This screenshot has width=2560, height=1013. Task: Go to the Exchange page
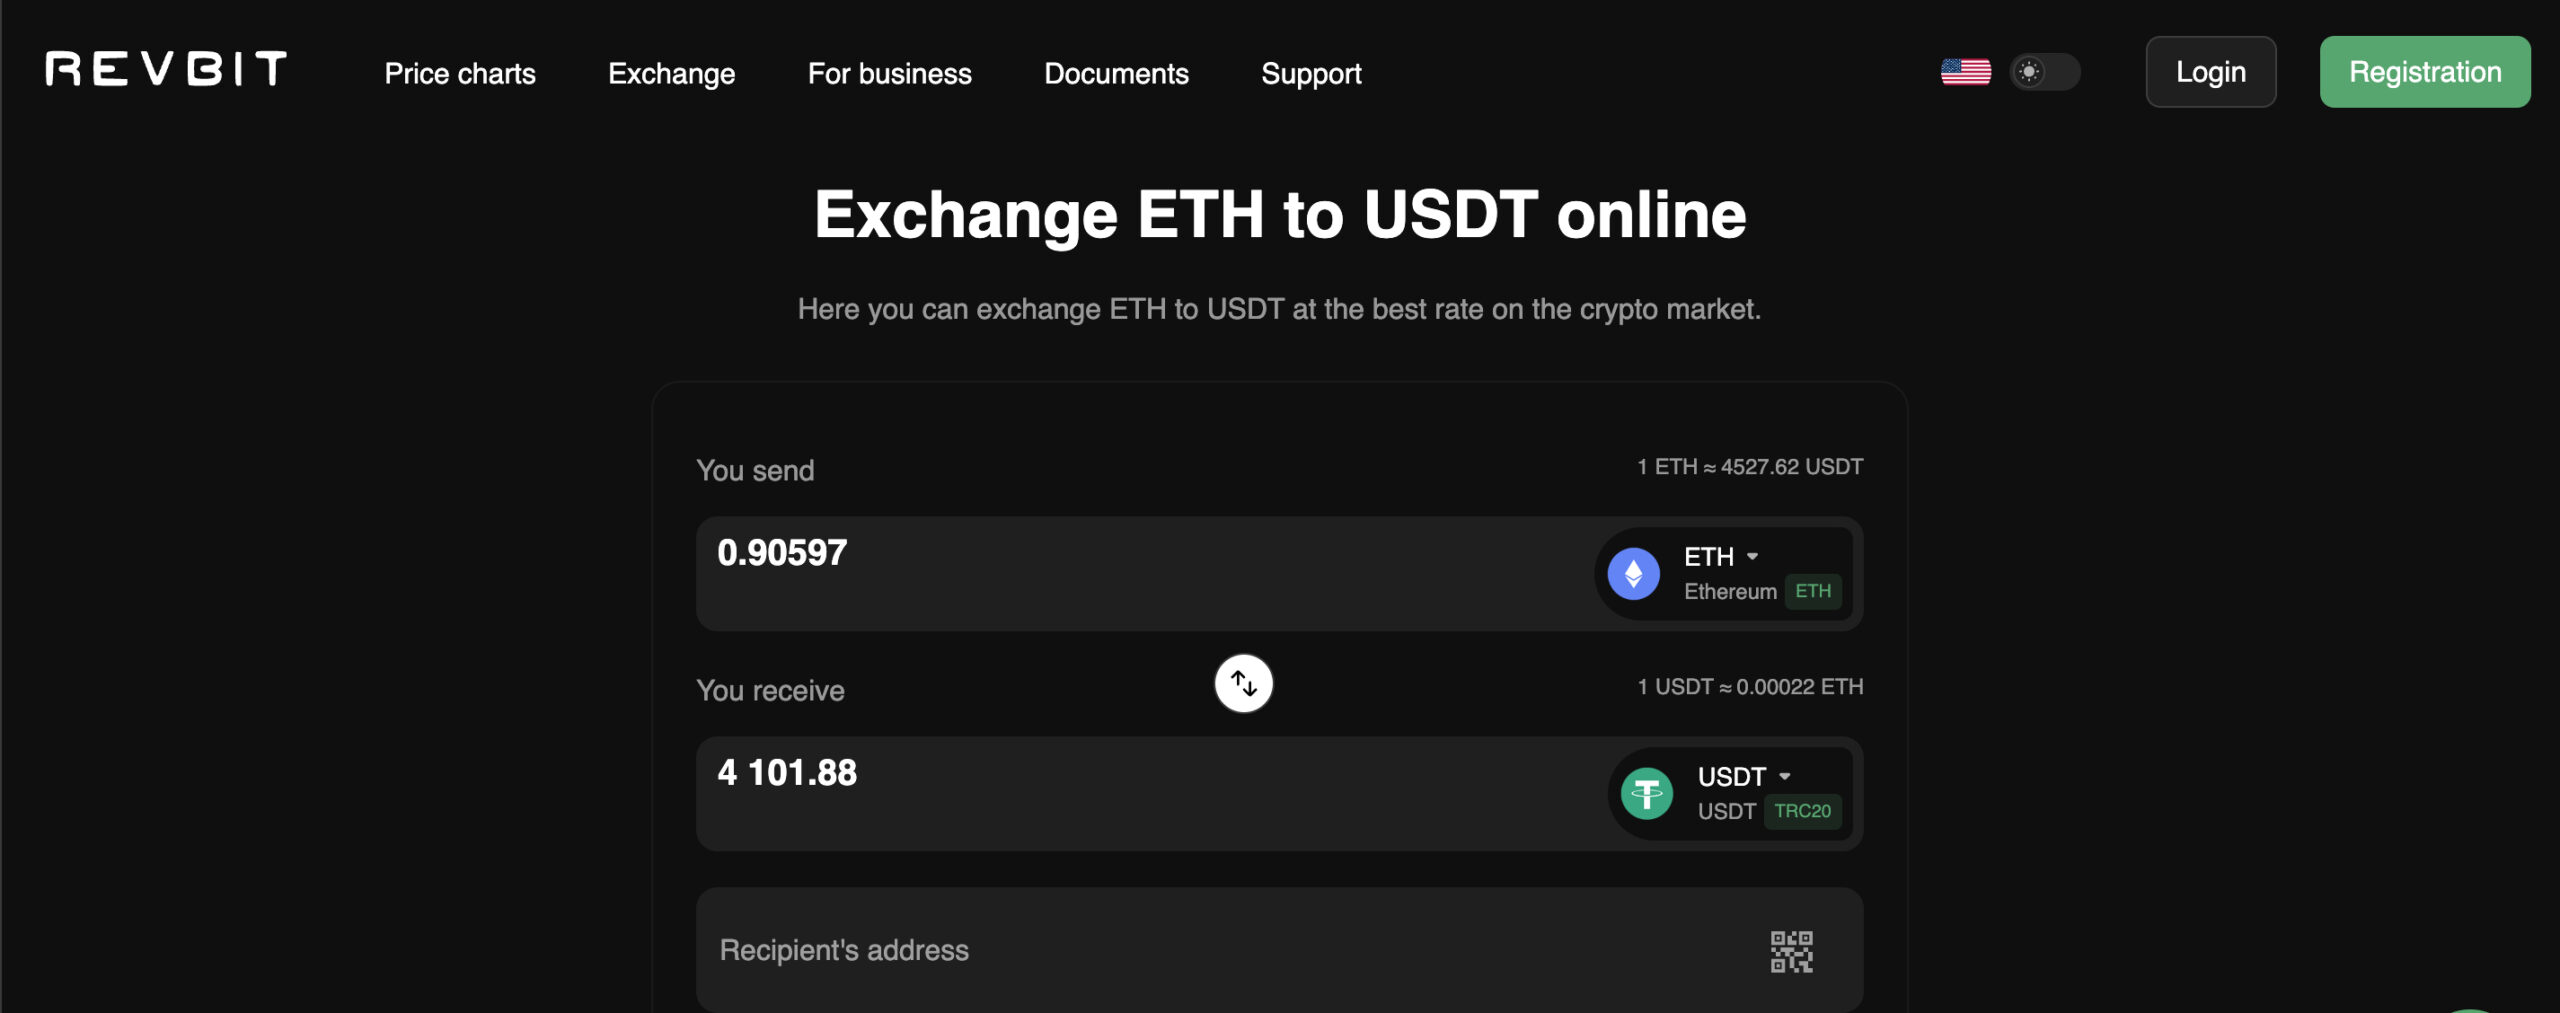tap(671, 73)
